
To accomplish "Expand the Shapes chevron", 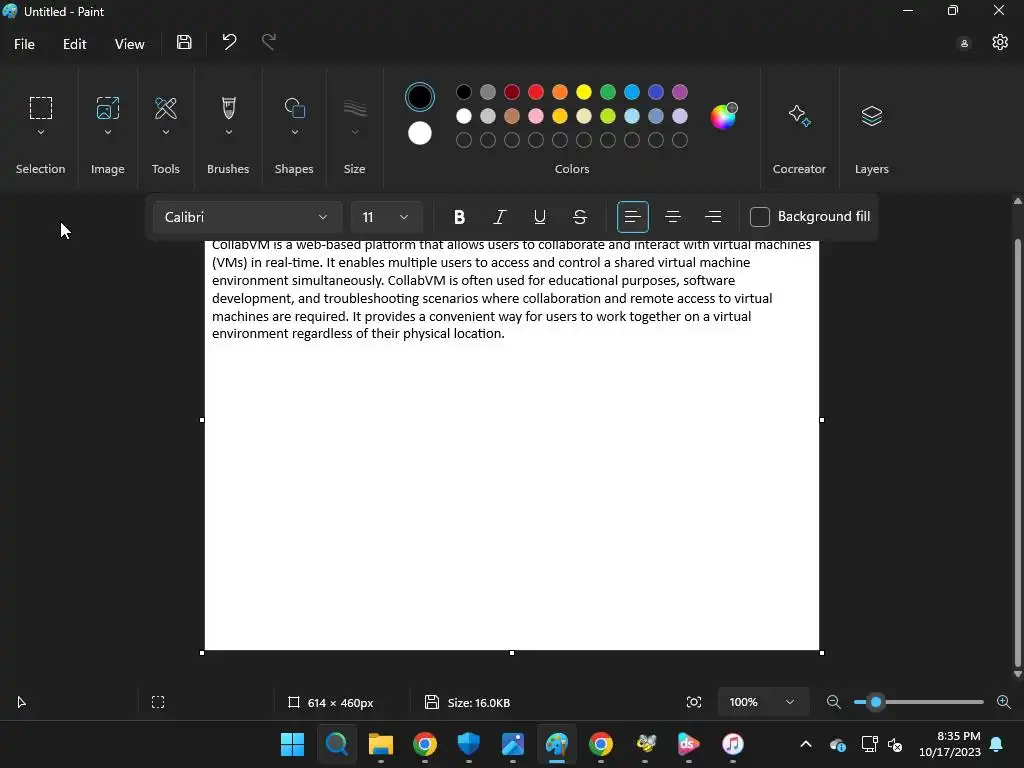I will point(295,133).
